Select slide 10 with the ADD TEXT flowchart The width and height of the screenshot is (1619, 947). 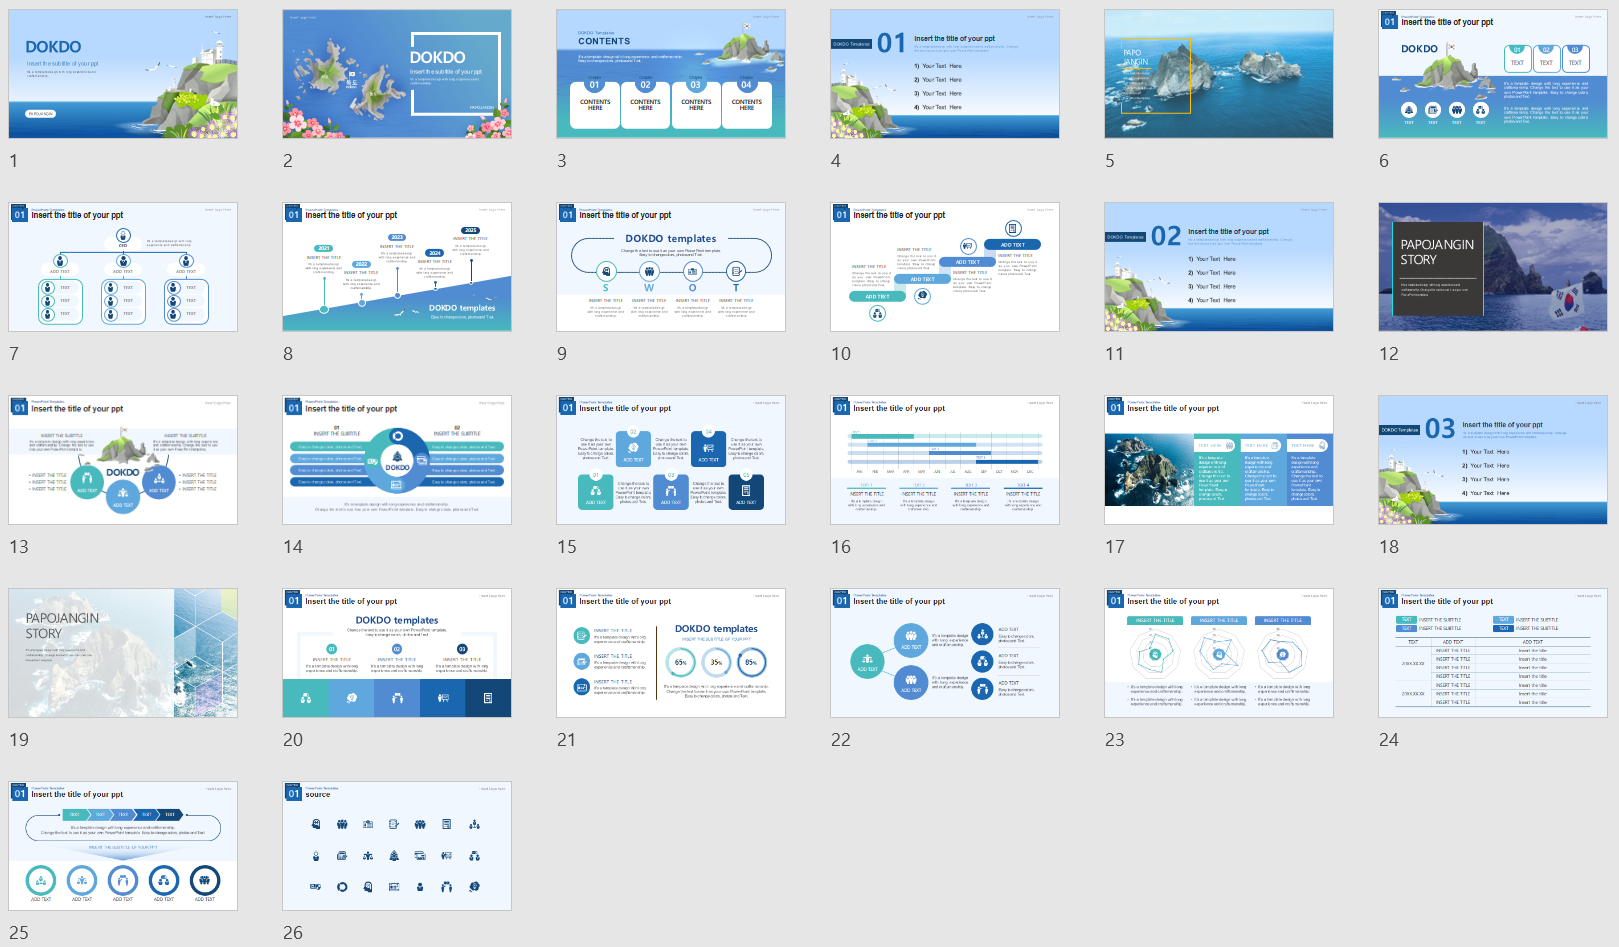coord(945,267)
